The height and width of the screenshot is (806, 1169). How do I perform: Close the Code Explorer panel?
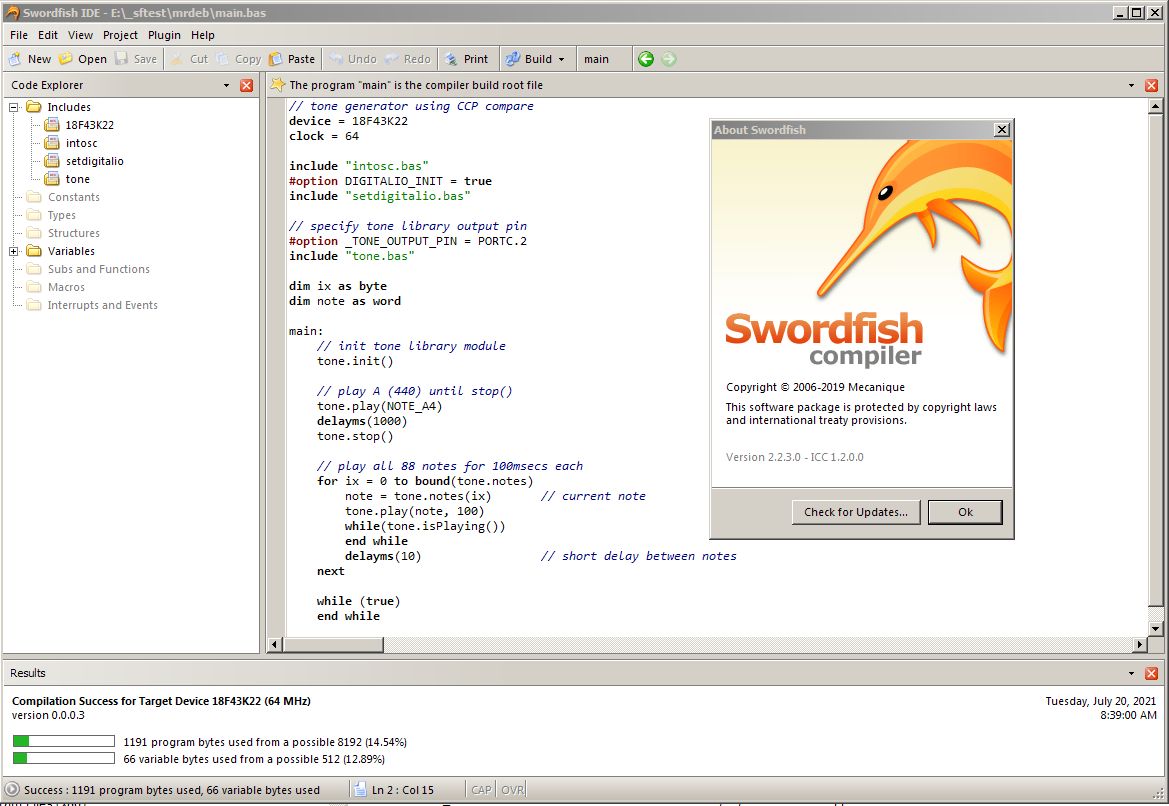click(247, 85)
